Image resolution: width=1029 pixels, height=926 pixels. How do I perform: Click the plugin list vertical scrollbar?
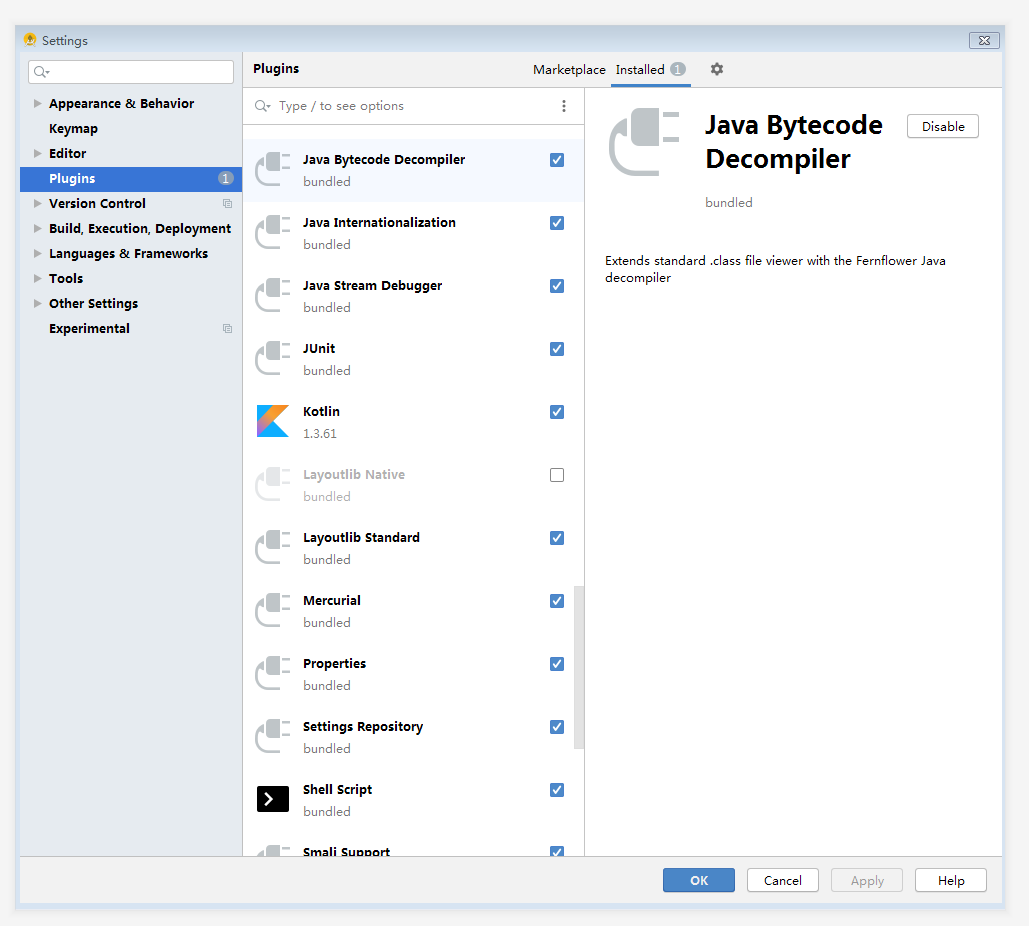[578, 667]
